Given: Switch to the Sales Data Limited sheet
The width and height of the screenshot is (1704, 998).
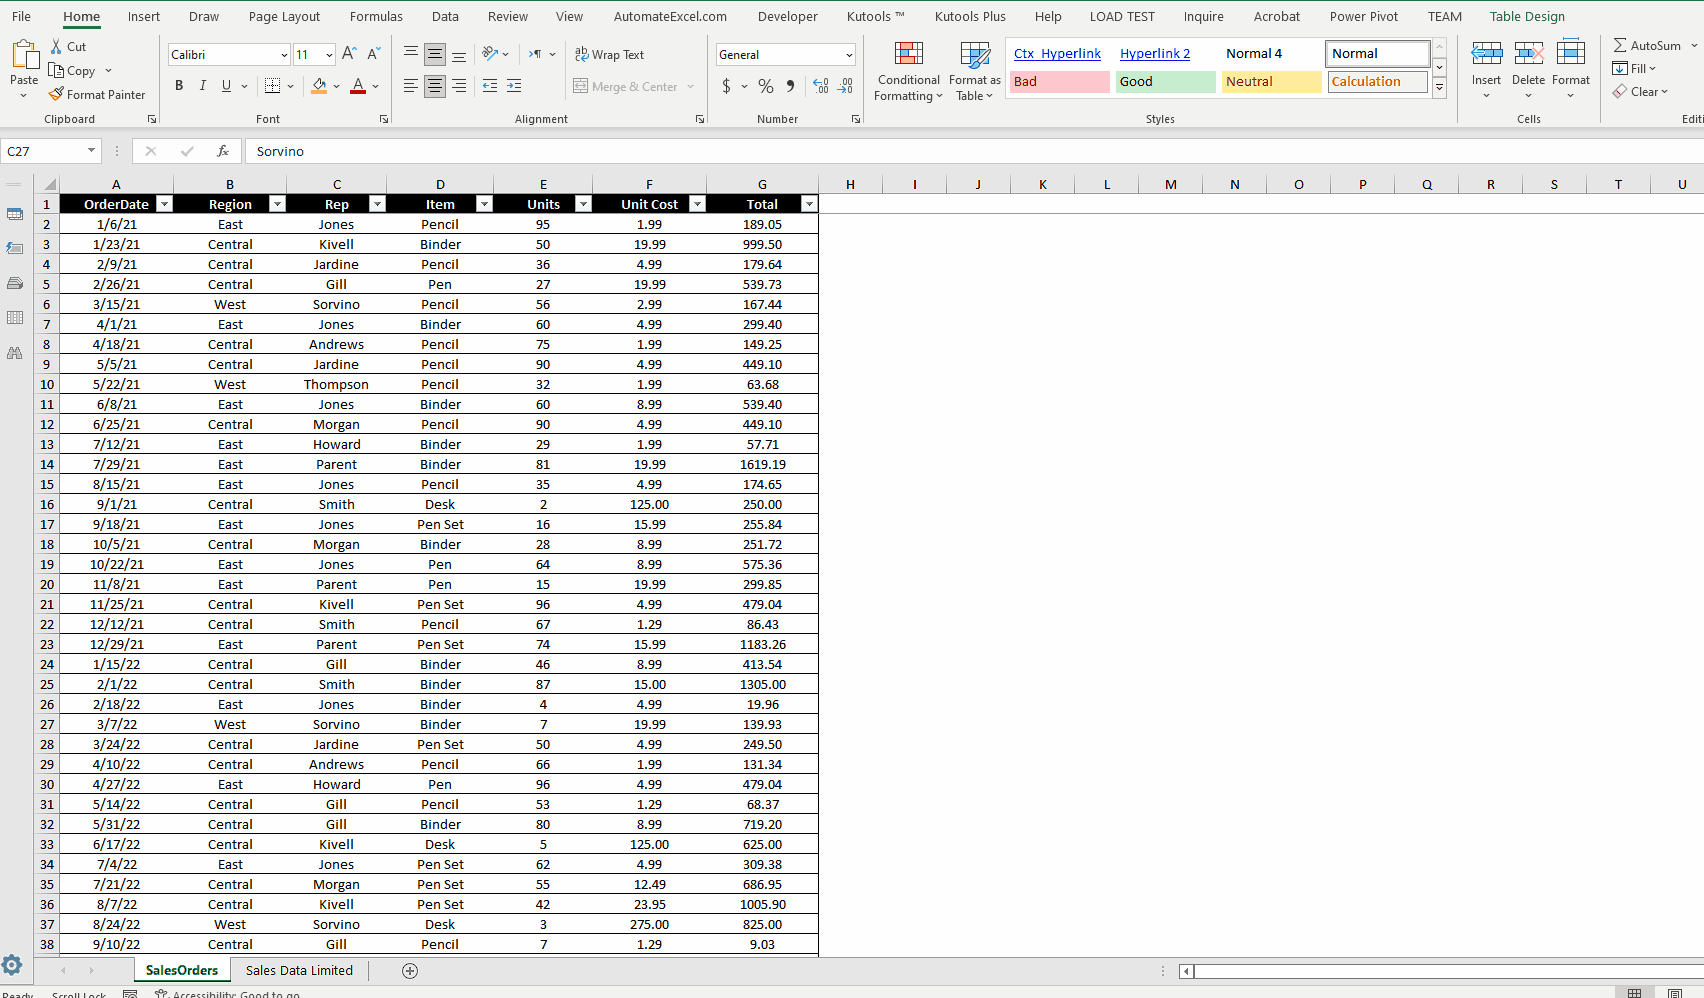Looking at the screenshot, I should pyautogui.click(x=298, y=970).
